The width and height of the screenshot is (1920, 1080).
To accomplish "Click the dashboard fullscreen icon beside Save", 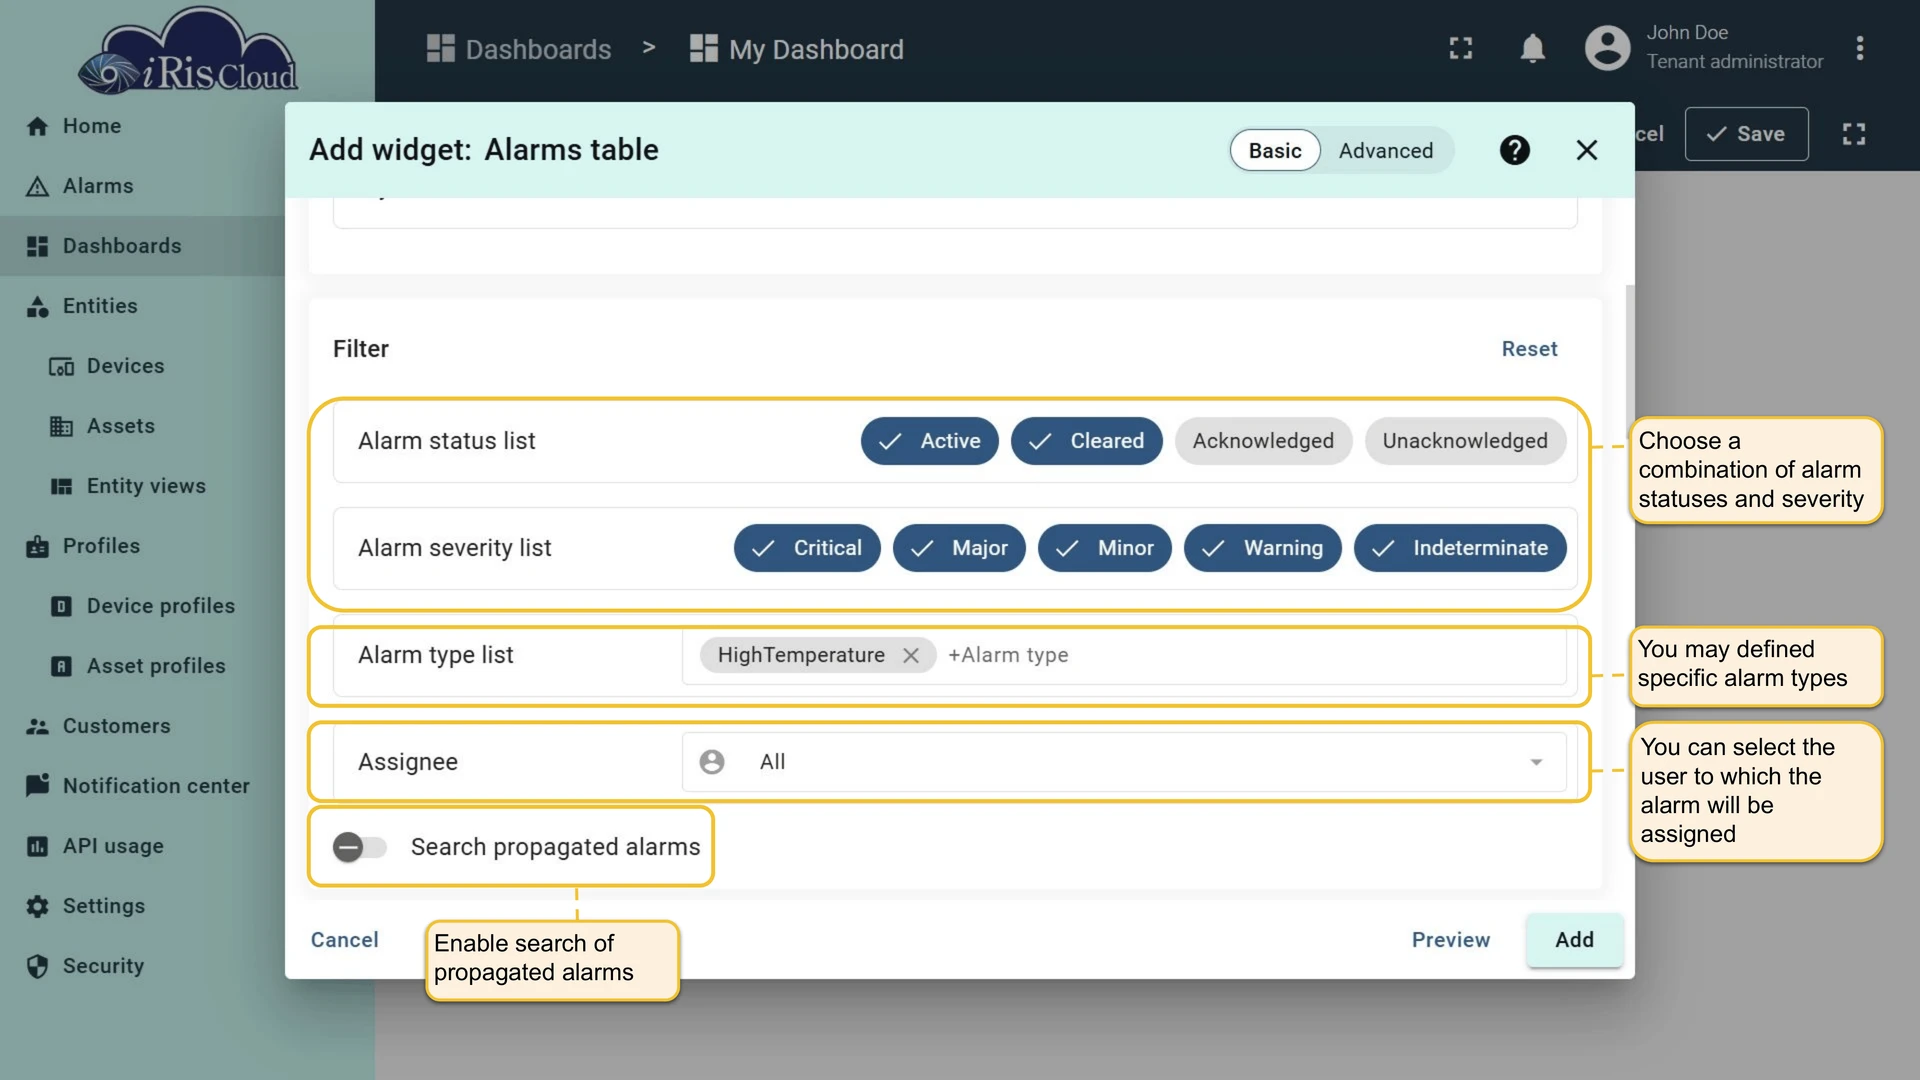I will (1853, 134).
